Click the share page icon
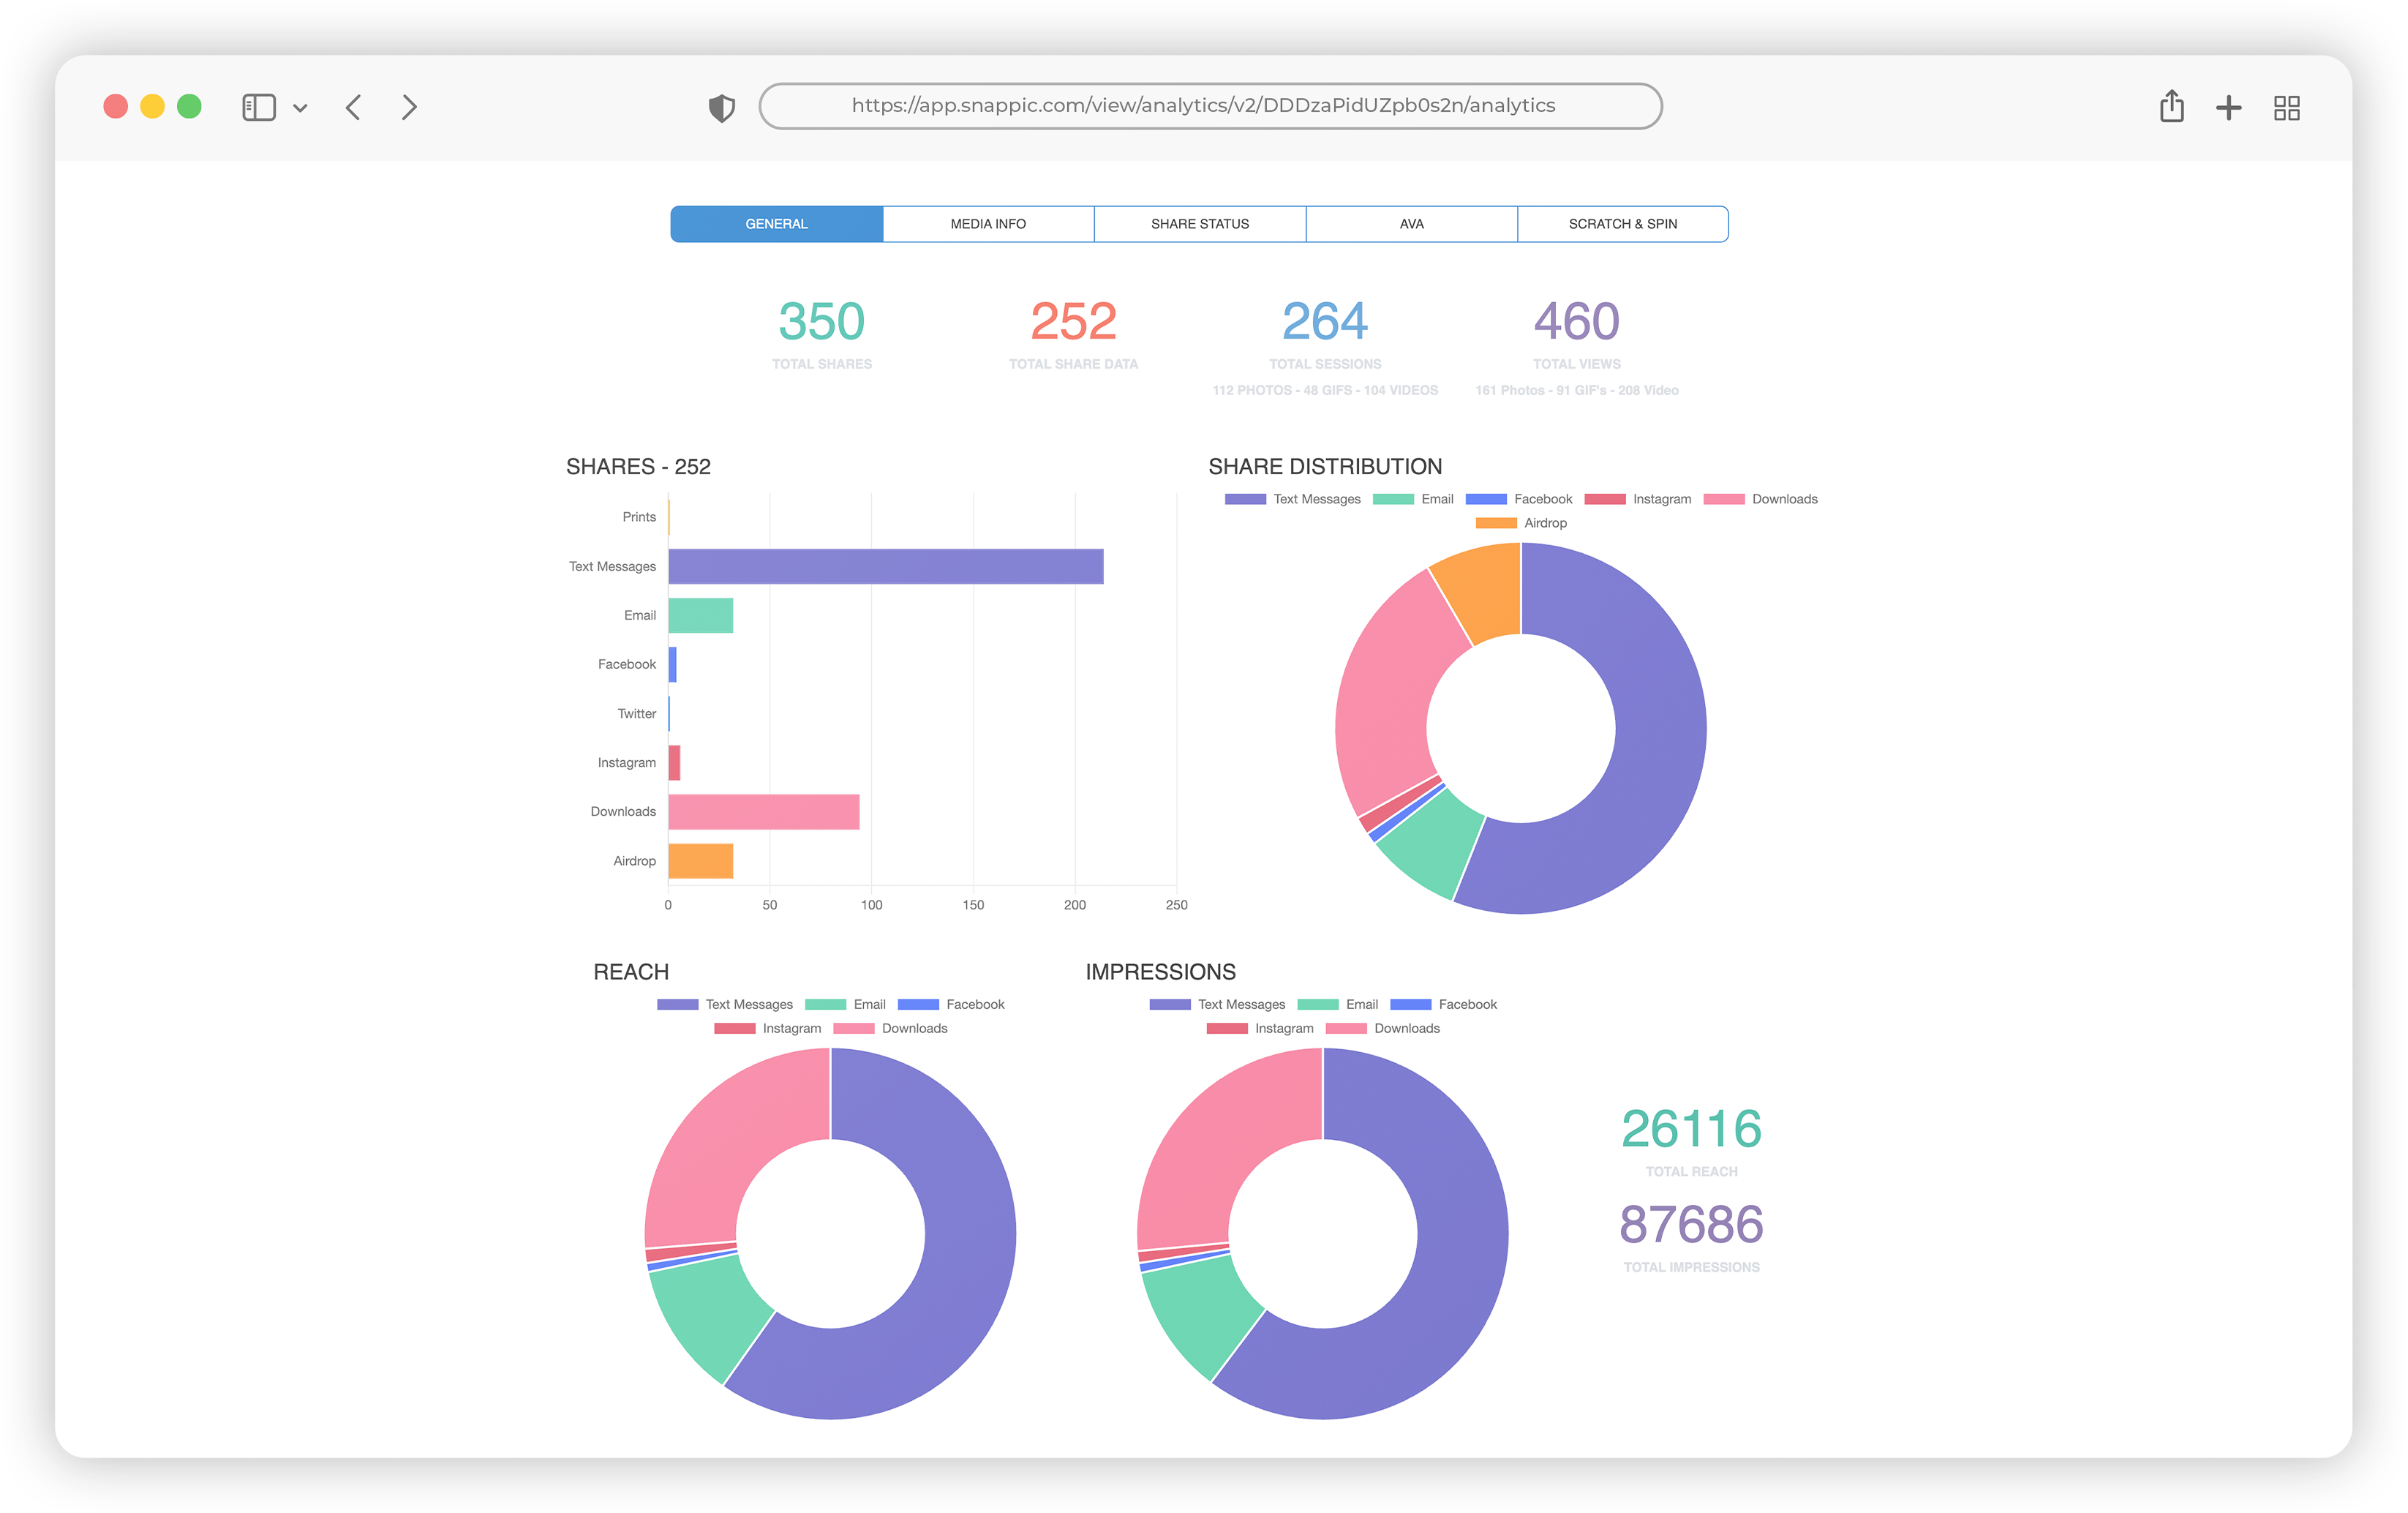The width and height of the screenshot is (2408, 1513). (2171, 106)
